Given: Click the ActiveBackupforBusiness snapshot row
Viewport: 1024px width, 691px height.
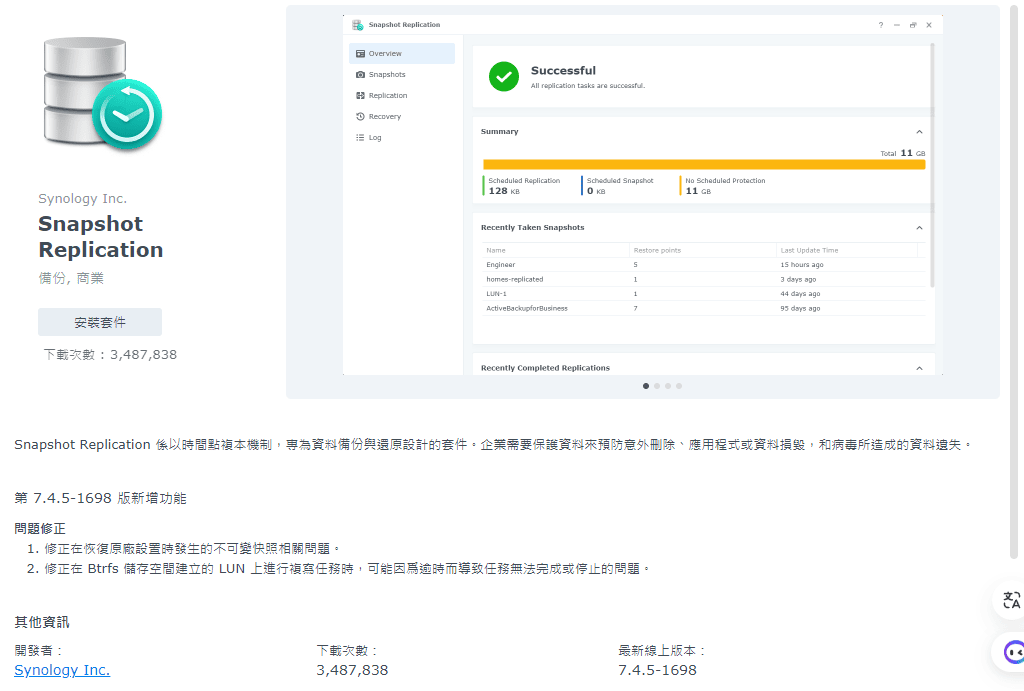Looking at the screenshot, I should point(704,308).
